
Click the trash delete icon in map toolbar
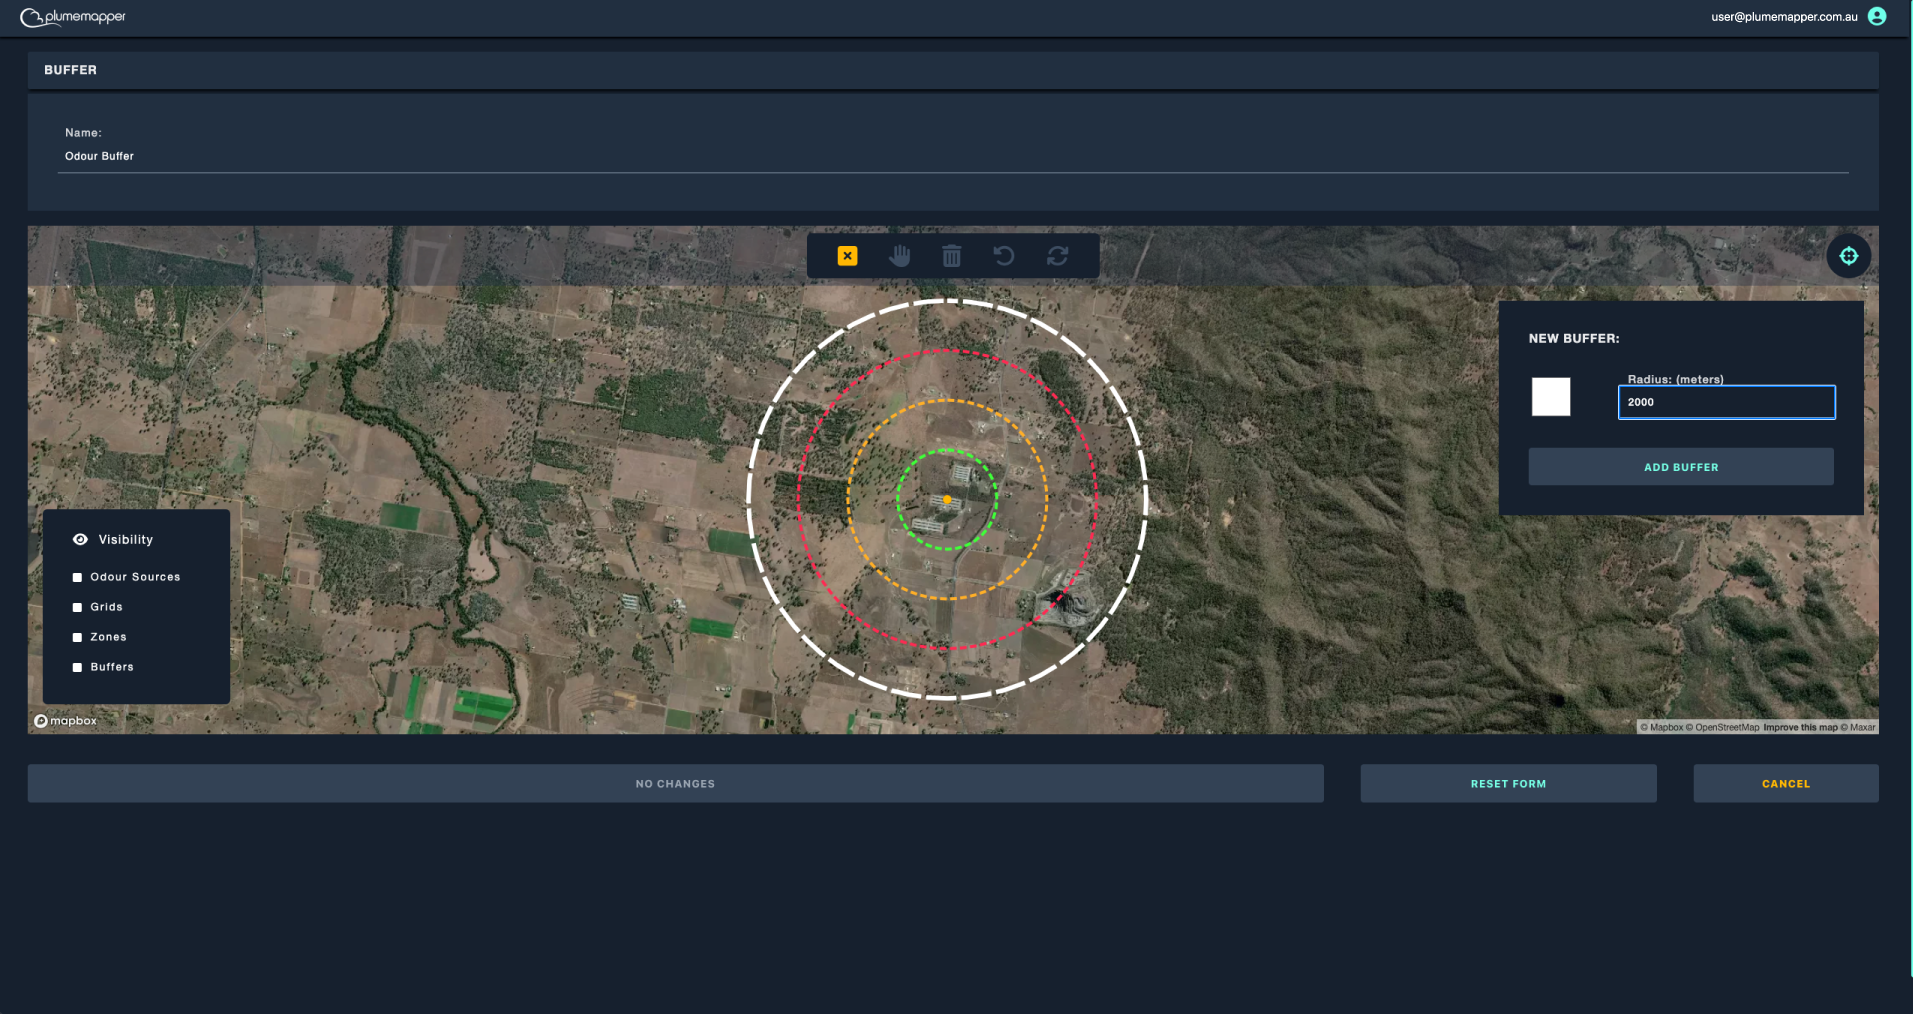coord(952,256)
